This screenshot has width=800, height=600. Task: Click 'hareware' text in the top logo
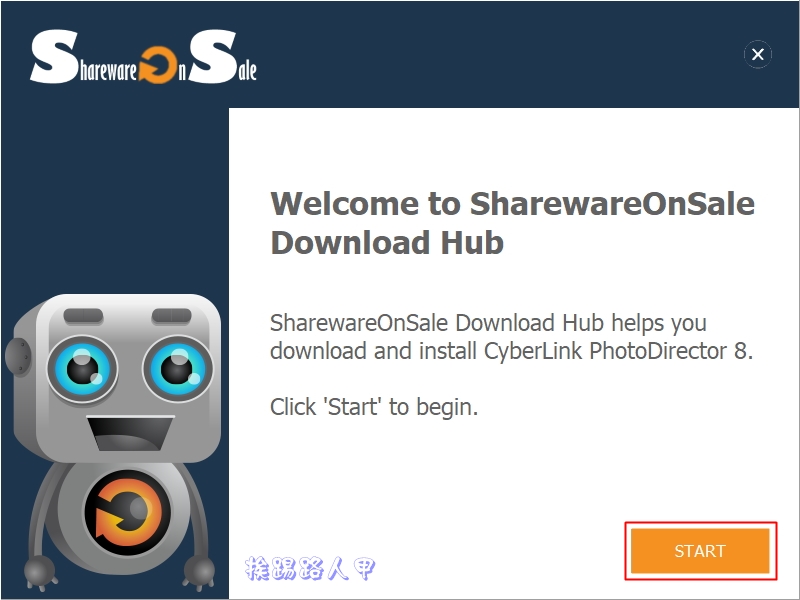pos(108,71)
